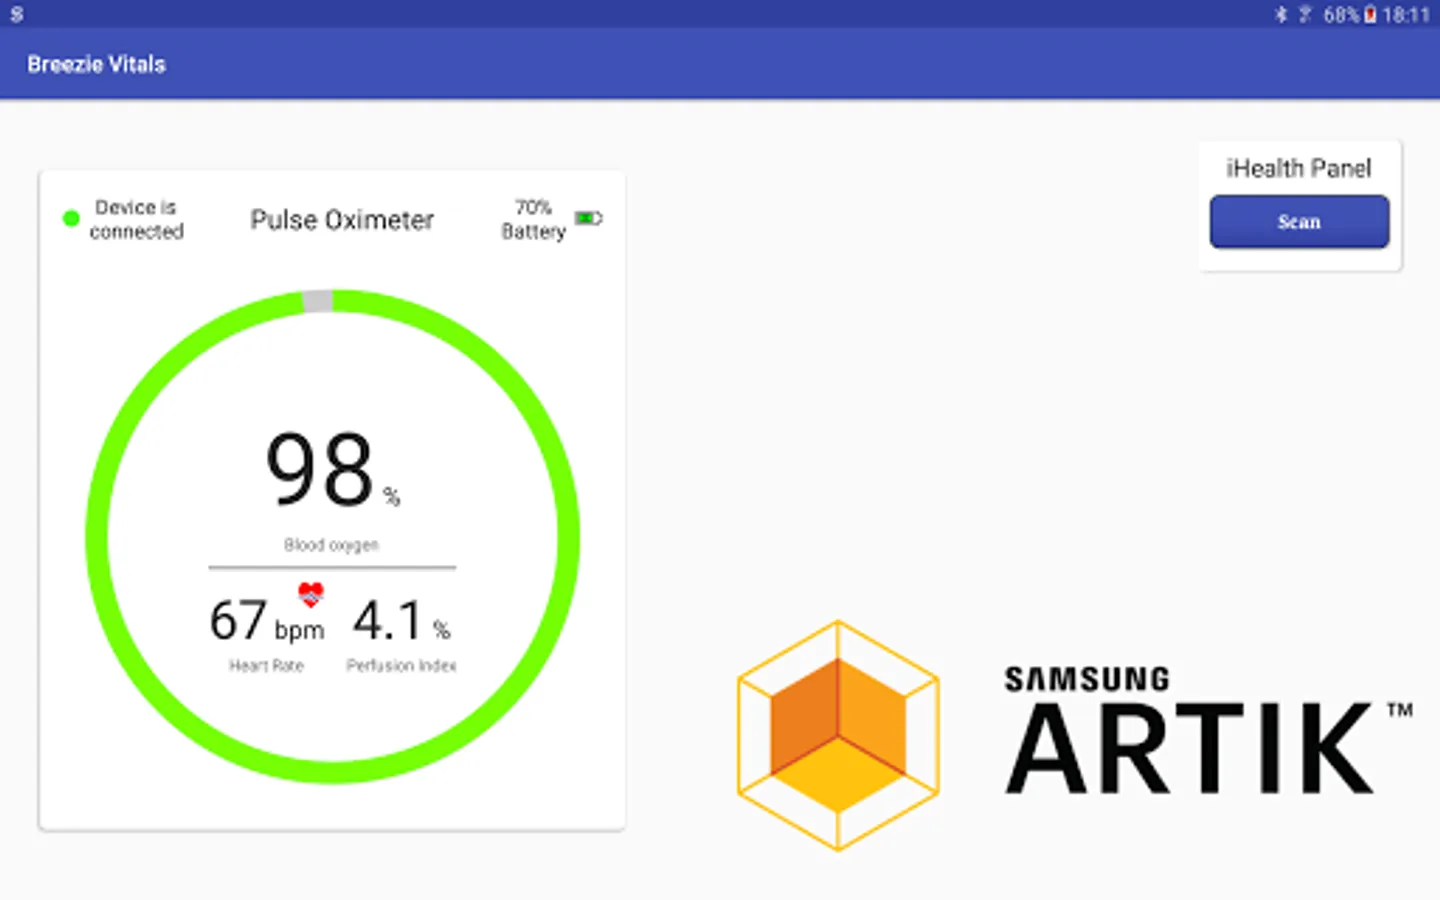The height and width of the screenshot is (900, 1440).
Task: Tap the 'Device is connected' status text
Action: click(x=137, y=219)
